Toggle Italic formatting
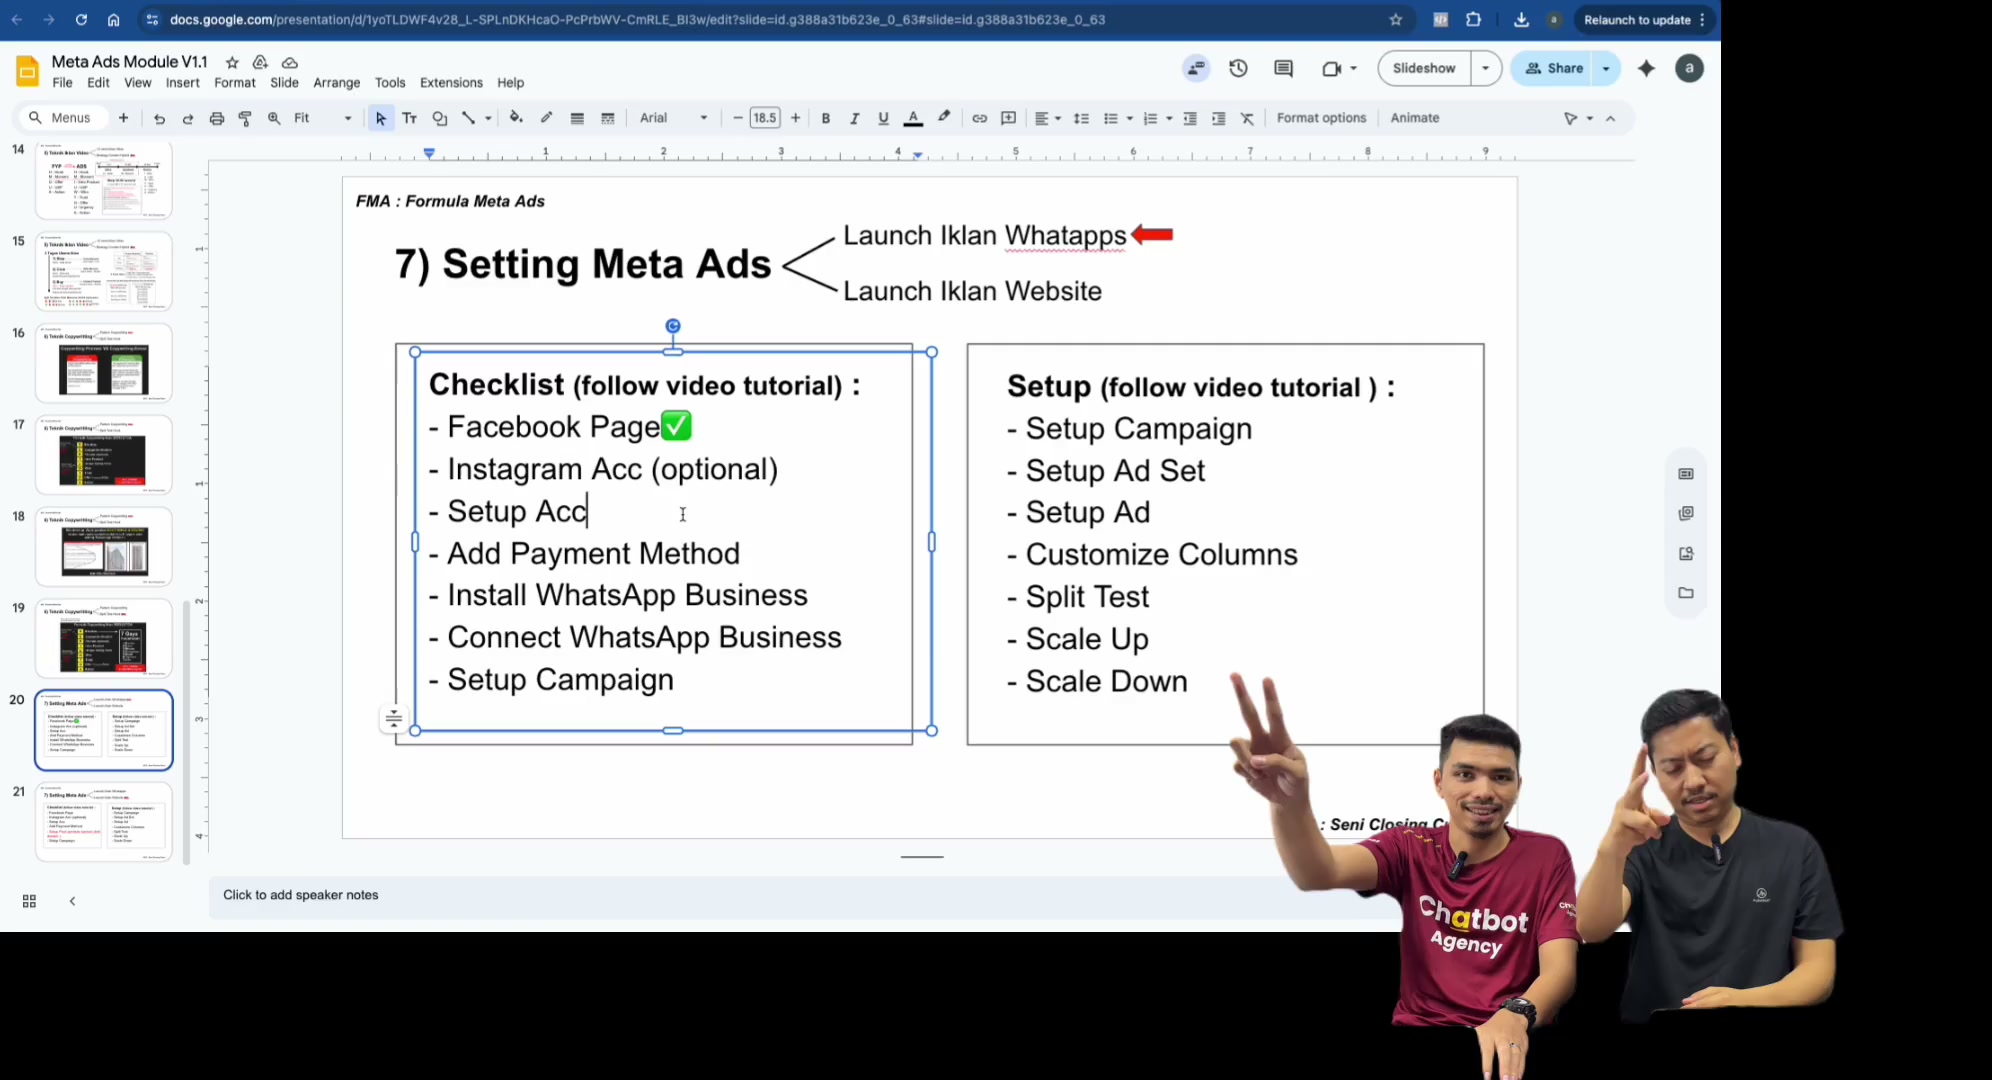This screenshot has width=1992, height=1080. tap(854, 118)
